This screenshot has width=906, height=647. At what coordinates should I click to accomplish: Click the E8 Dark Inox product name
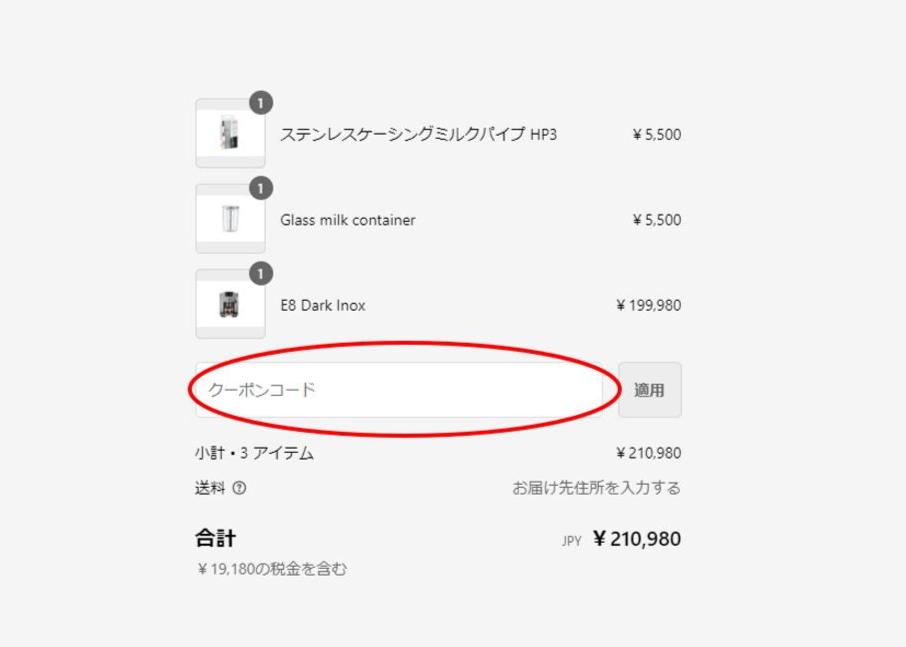pos(322,305)
